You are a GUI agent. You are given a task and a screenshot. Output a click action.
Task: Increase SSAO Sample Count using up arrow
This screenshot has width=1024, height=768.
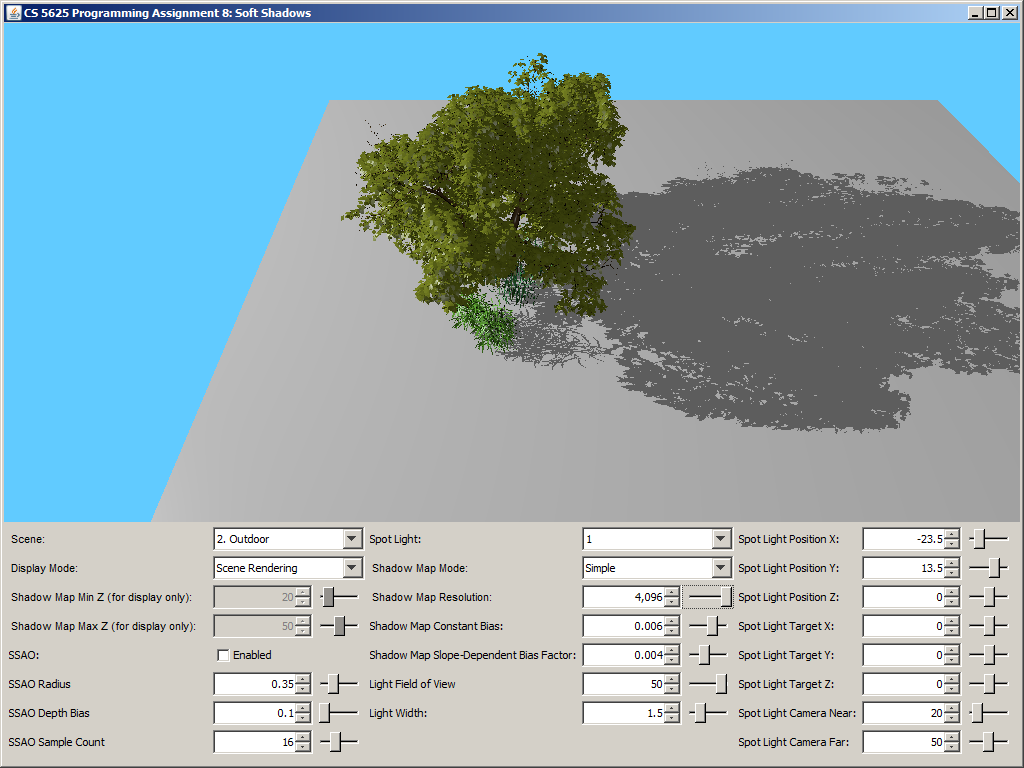[303, 737]
